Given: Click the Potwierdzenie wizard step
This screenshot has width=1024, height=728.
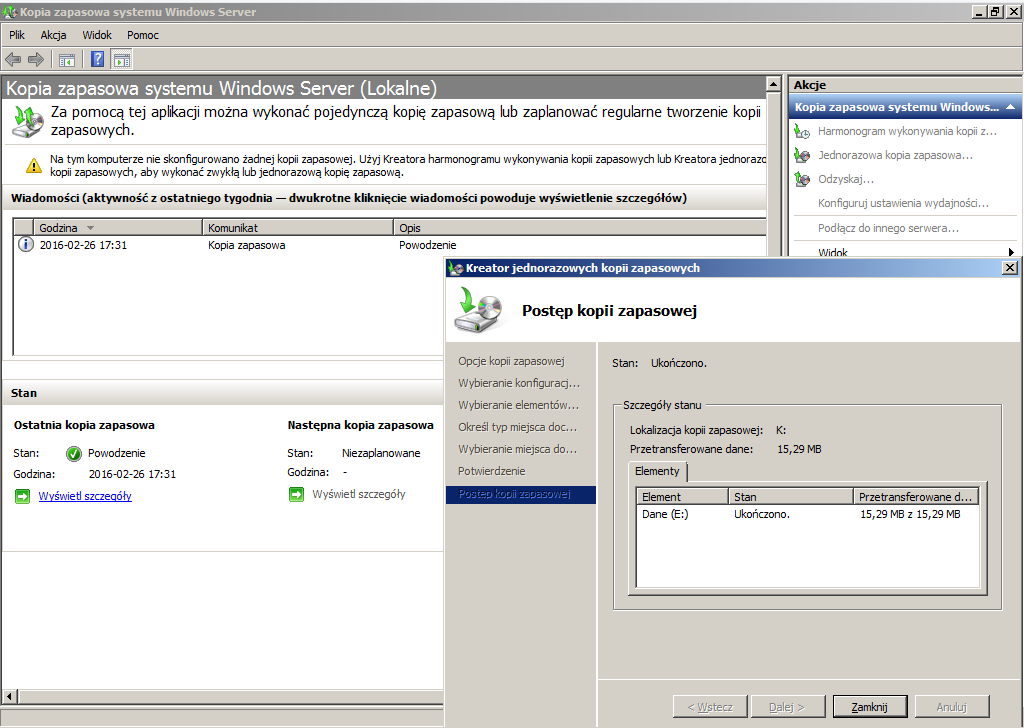Looking at the screenshot, I should 492,471.
